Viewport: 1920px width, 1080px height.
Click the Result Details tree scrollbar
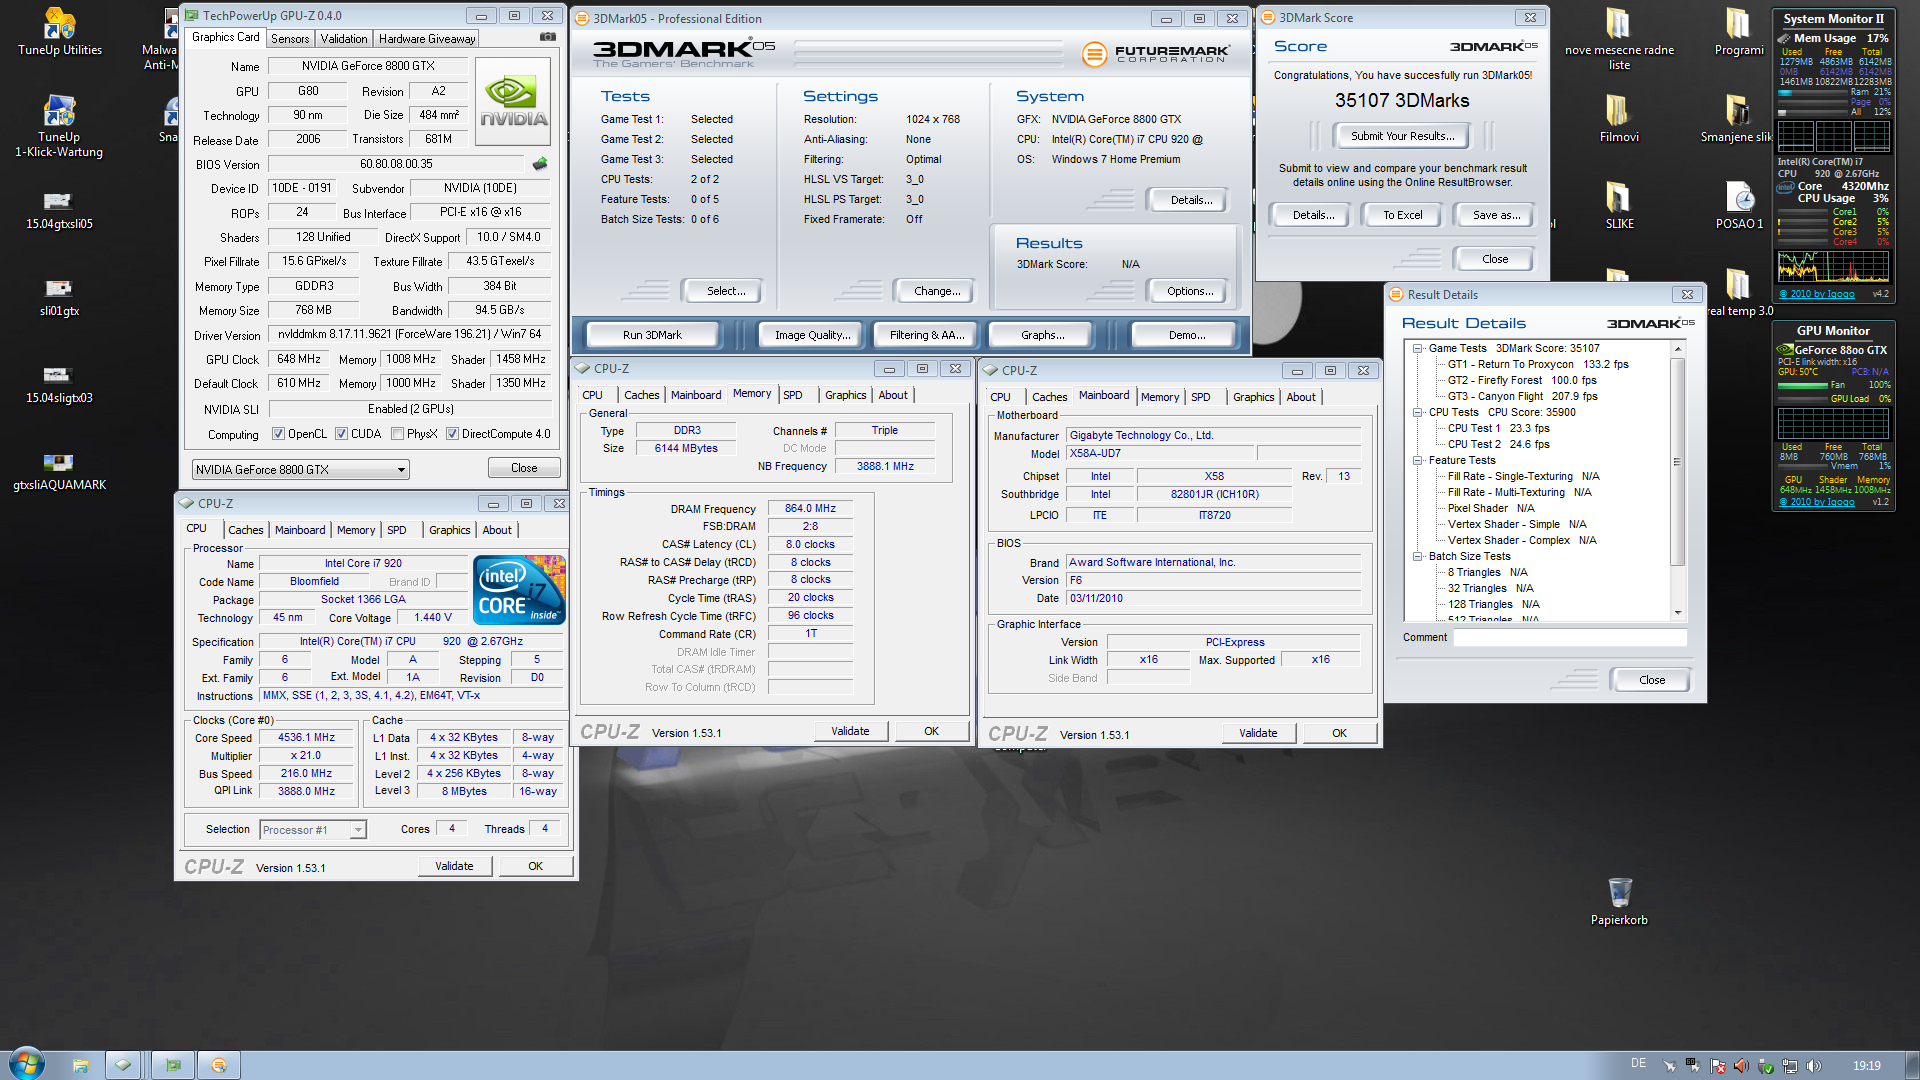pos(1678,460)
